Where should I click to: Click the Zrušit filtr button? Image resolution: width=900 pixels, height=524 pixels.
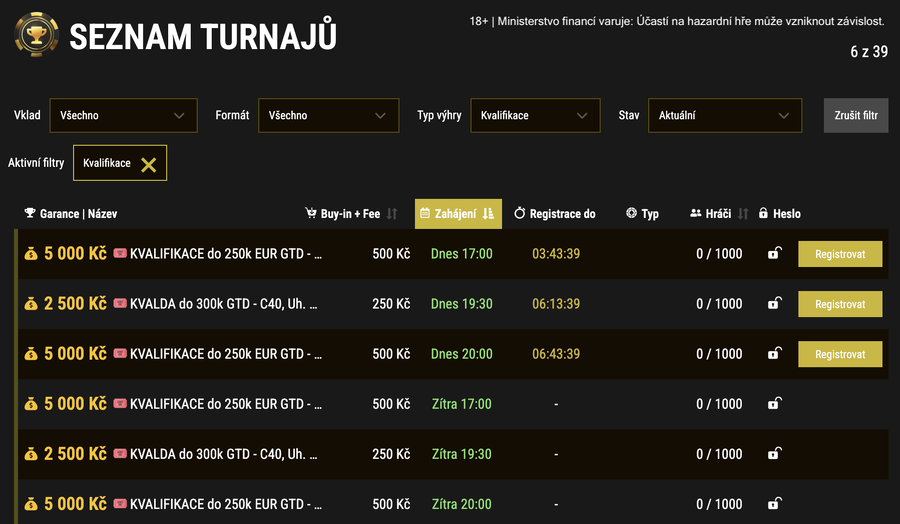pyautogui.click(x=856, y=115)
